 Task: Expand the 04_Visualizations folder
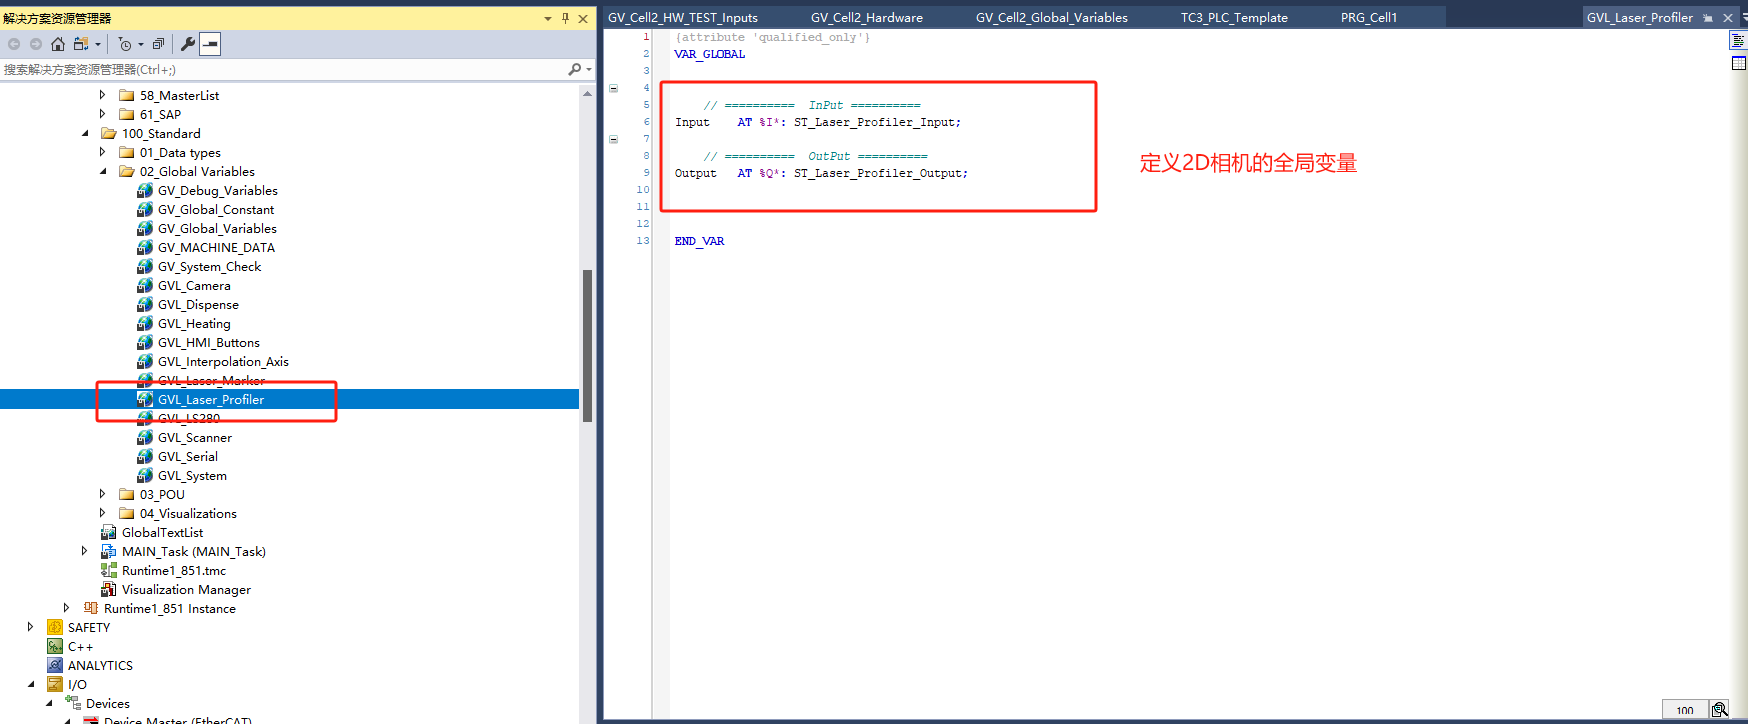tap(102, 513)
